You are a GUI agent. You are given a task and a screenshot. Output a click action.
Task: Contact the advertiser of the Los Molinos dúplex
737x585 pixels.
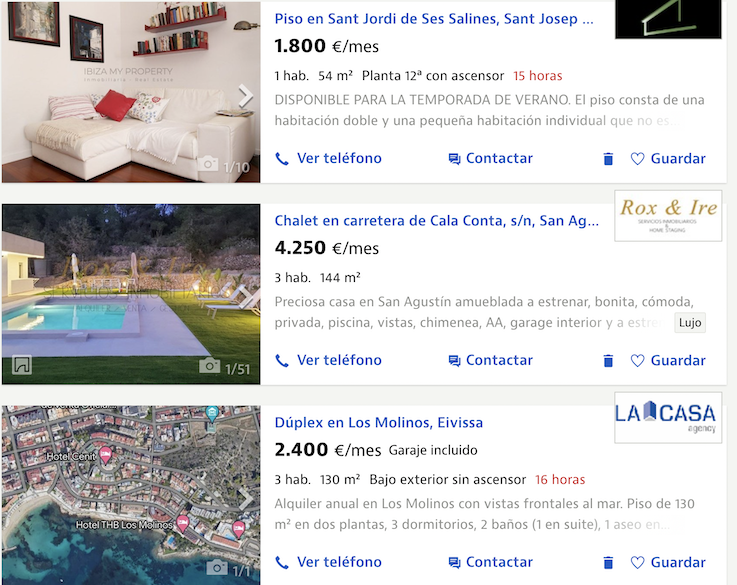[491, 562]
